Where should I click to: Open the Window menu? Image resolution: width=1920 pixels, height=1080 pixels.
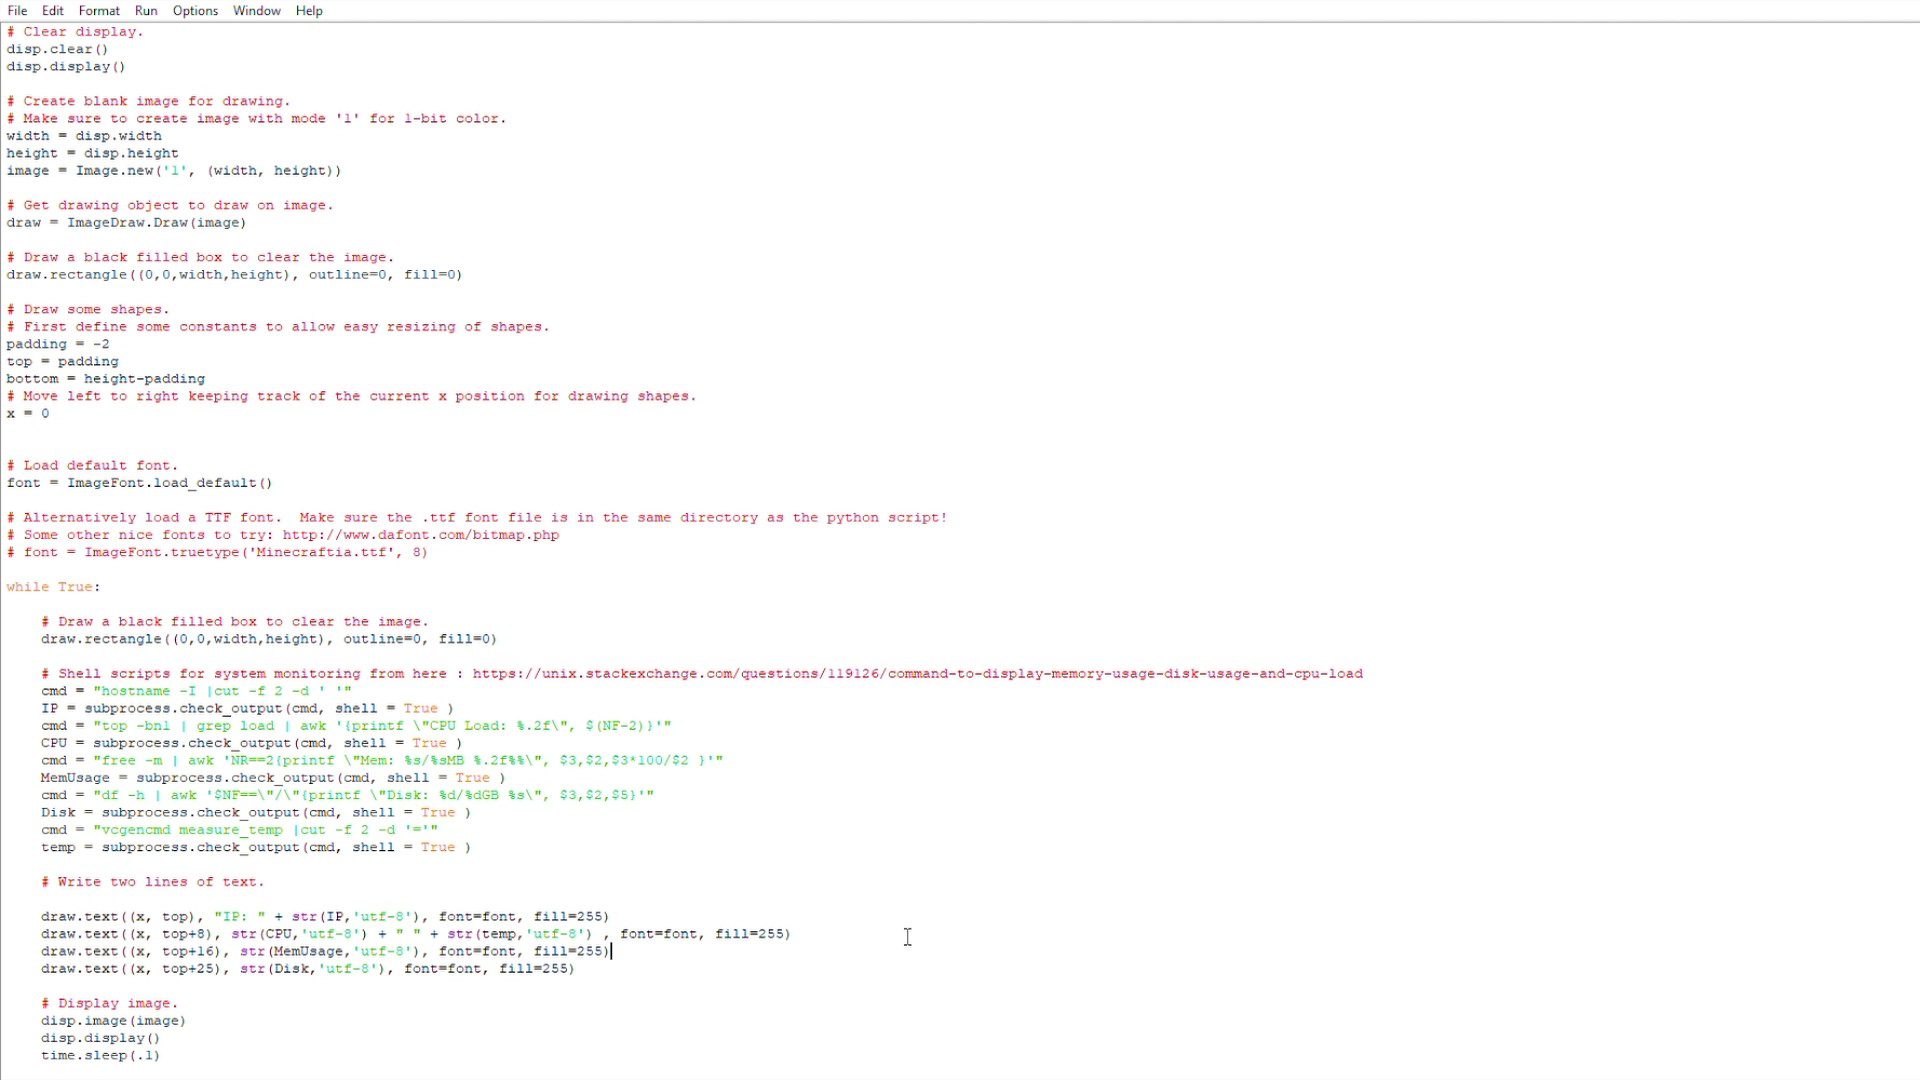click(x=257, y=11)
